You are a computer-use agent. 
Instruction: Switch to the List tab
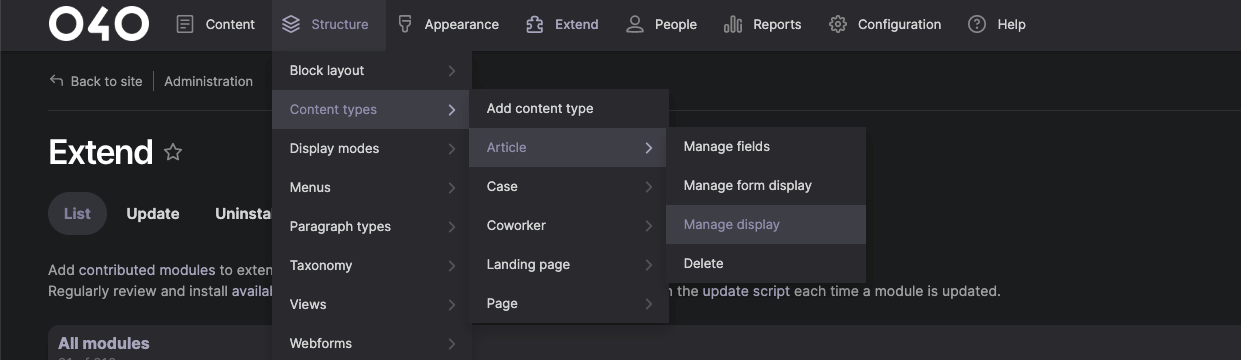coord(77,214)
